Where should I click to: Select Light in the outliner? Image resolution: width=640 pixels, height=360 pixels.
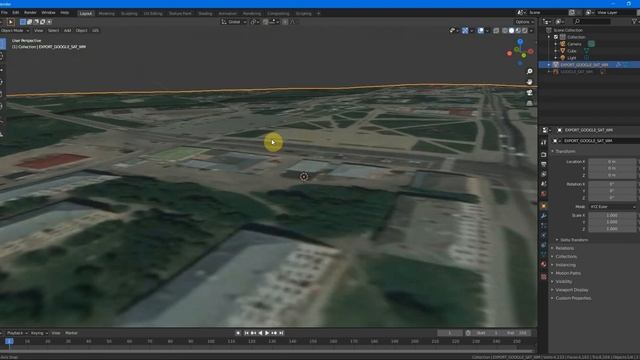[571, 58]
